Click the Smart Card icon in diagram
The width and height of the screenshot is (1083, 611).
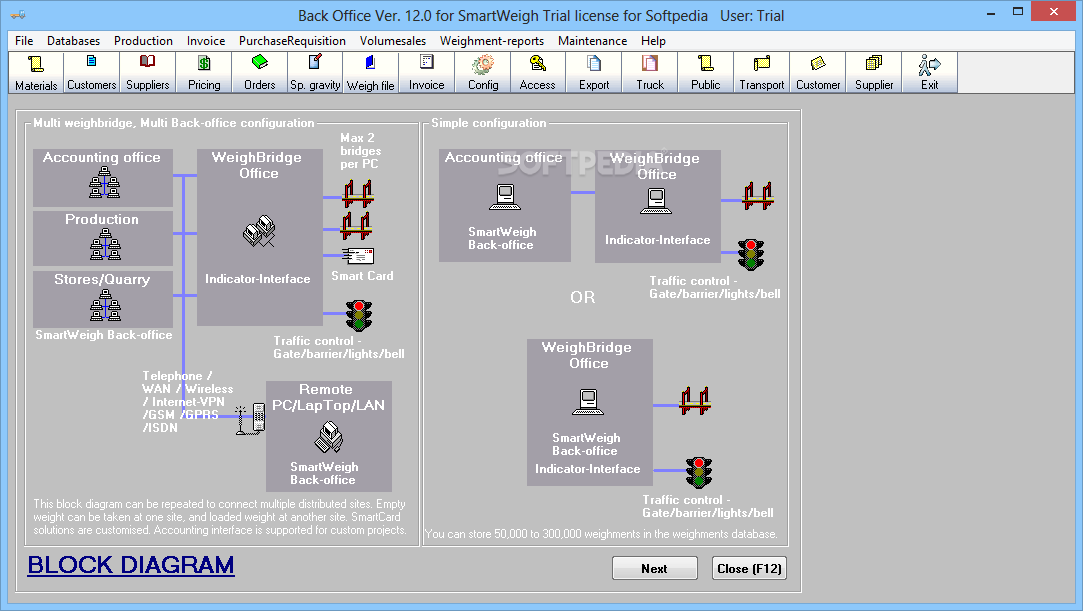pyautogui.click(x=358, y=256)
